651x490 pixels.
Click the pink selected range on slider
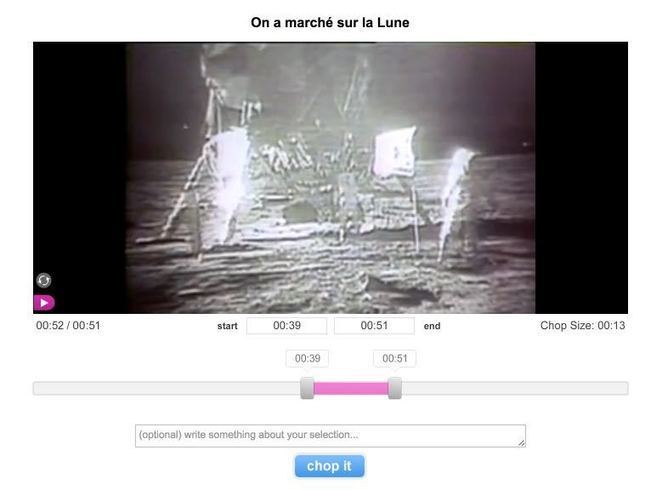(x=351, y=389)
